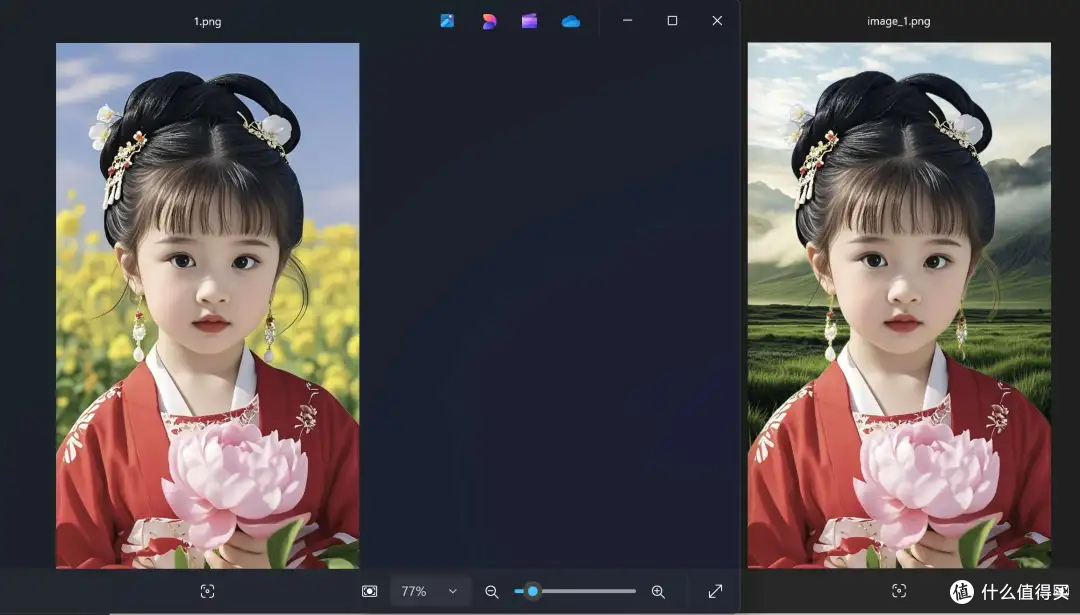The height and width of the screenshot is (615, 1080).
Task: Click the visual search icon below image_1.png
Action: [x=899, y=591]
